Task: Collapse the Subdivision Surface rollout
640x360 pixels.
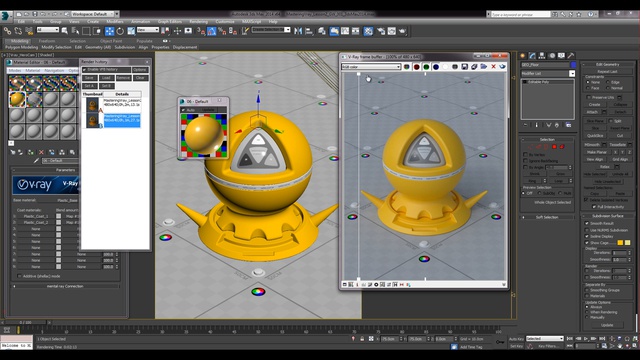Action: (x=607, y=216)
